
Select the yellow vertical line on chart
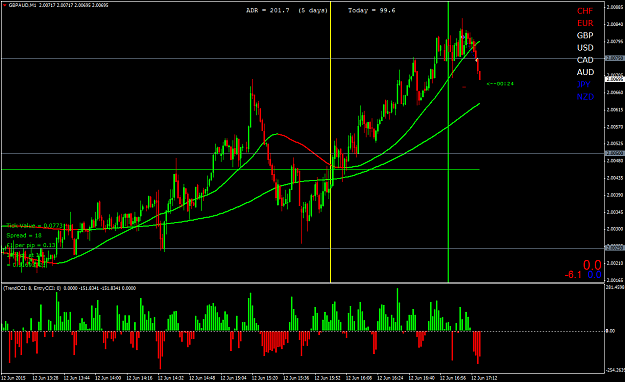click(330, 142)
